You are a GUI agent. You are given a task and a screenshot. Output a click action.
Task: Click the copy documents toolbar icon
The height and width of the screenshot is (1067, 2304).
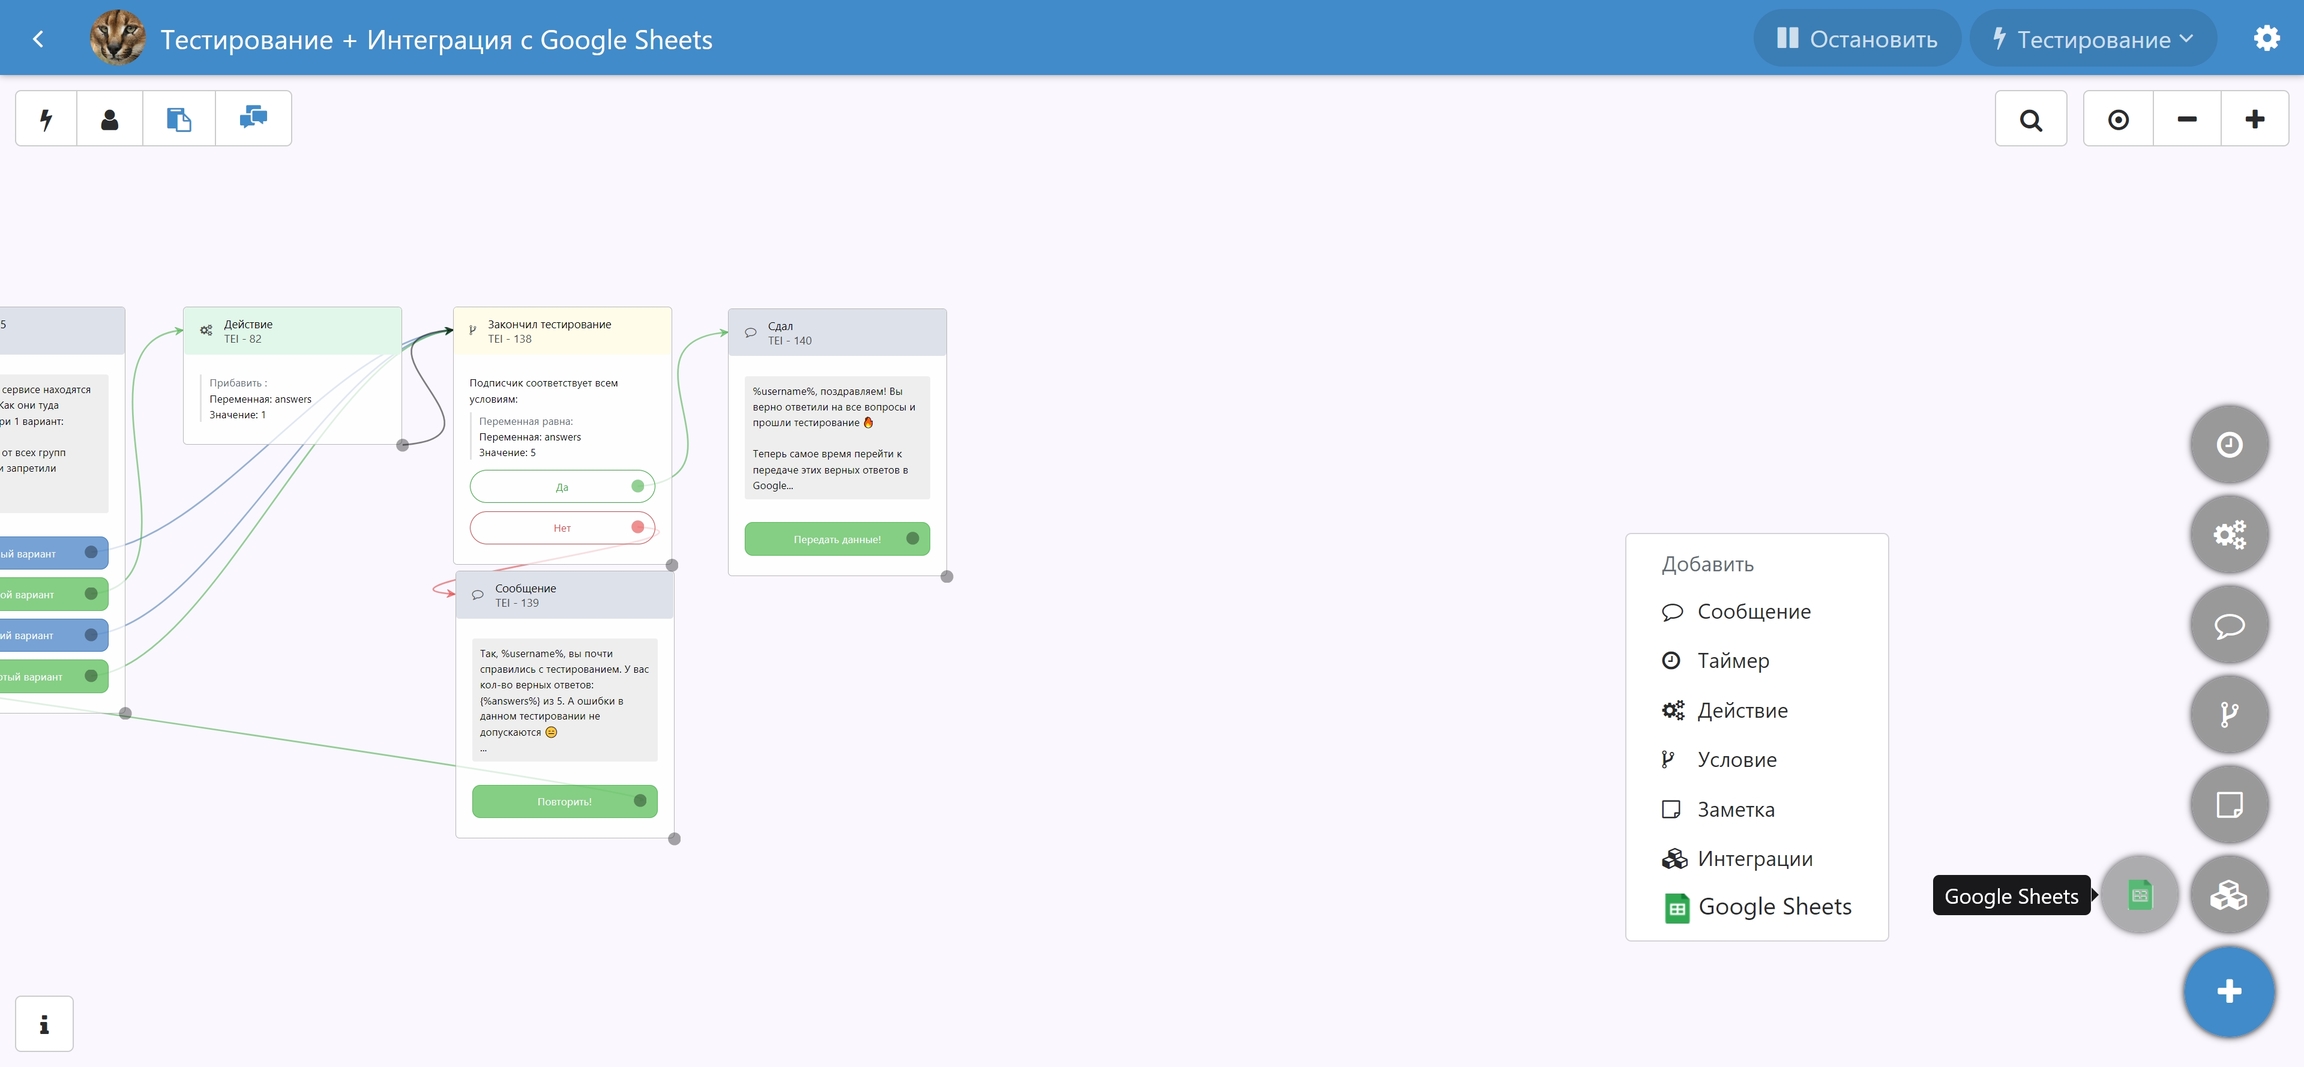coord(179,119)
